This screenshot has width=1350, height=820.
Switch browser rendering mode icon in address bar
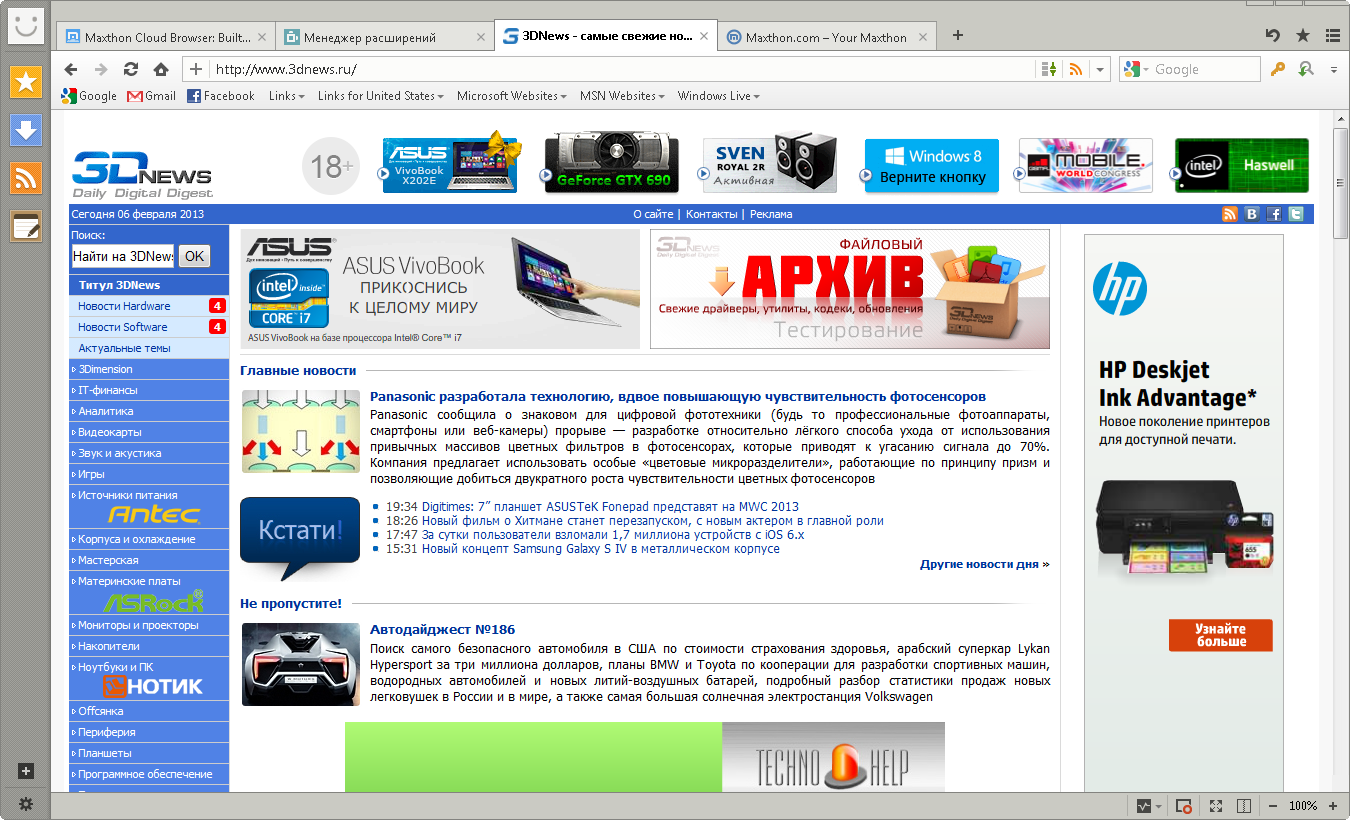(1049, 69)
